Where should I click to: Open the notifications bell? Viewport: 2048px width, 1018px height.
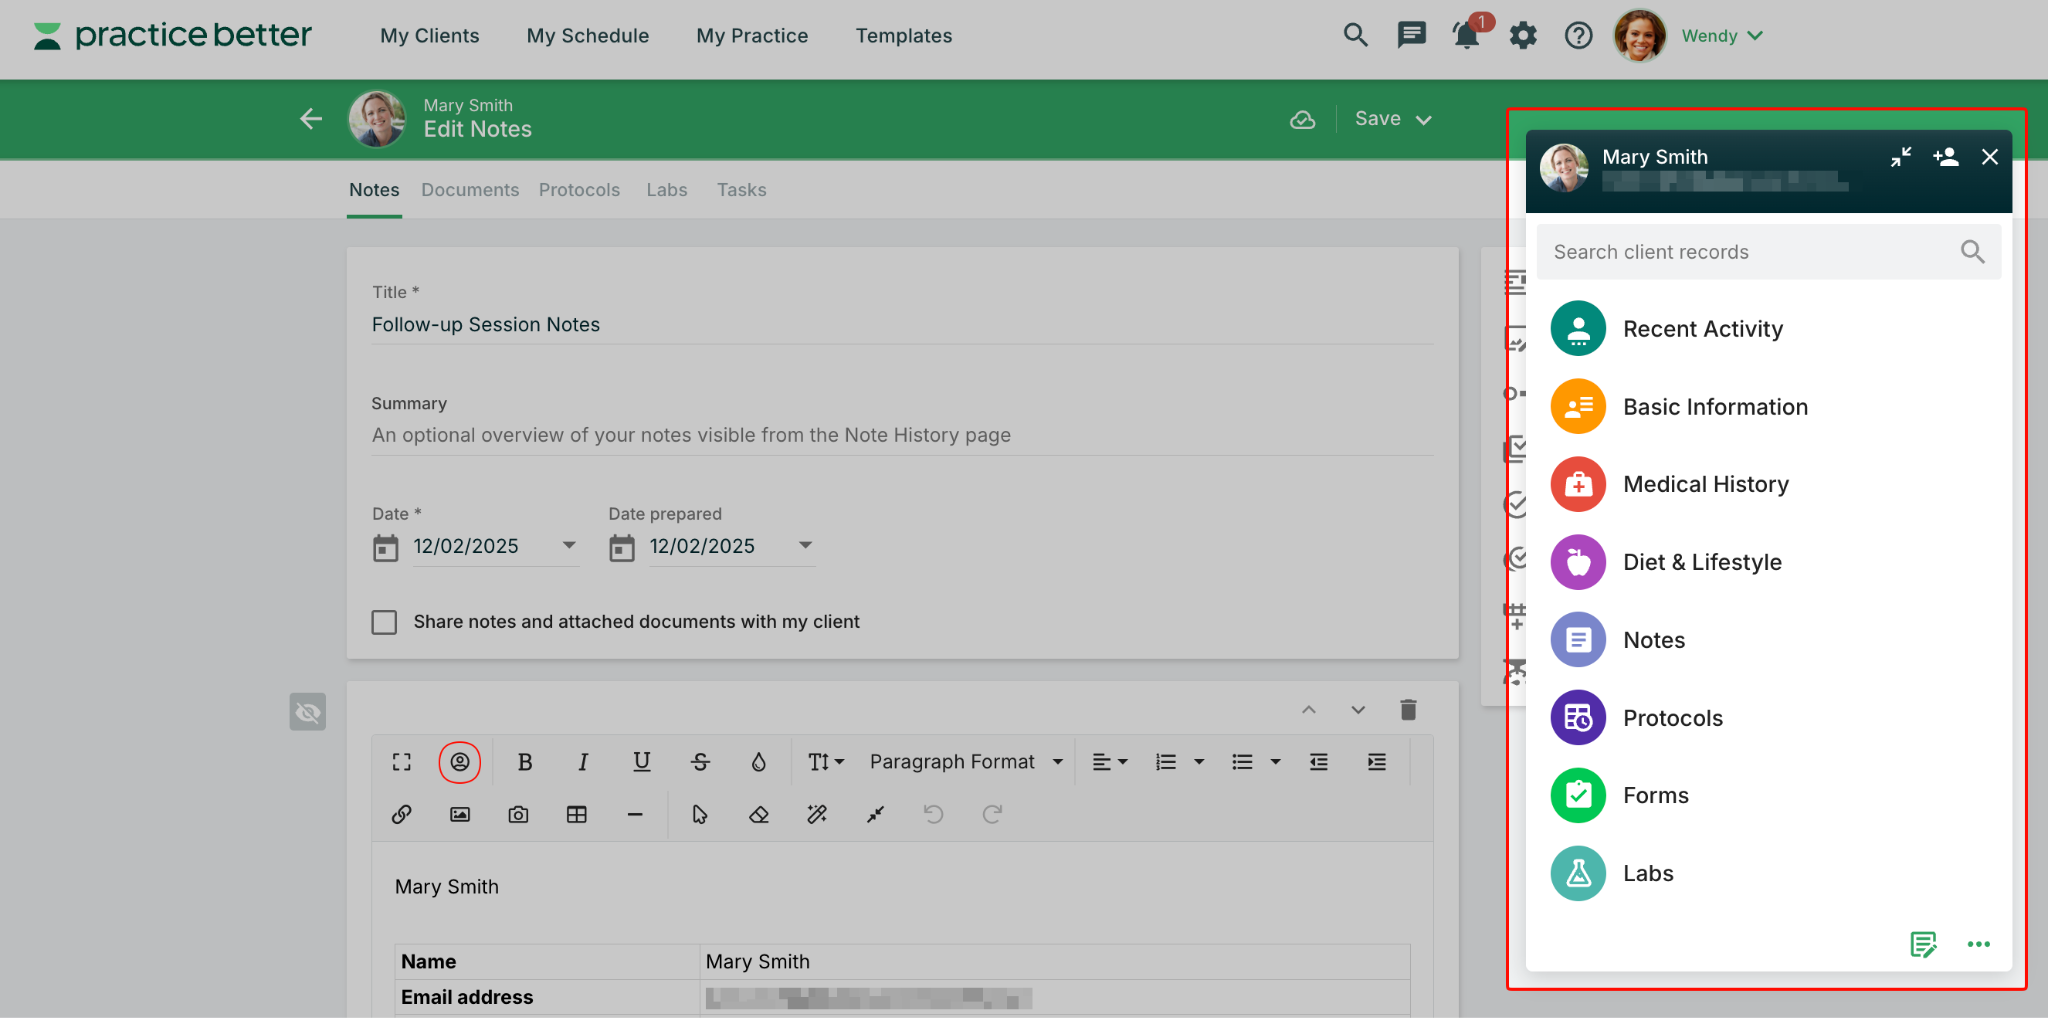[x=1466, y=36]
